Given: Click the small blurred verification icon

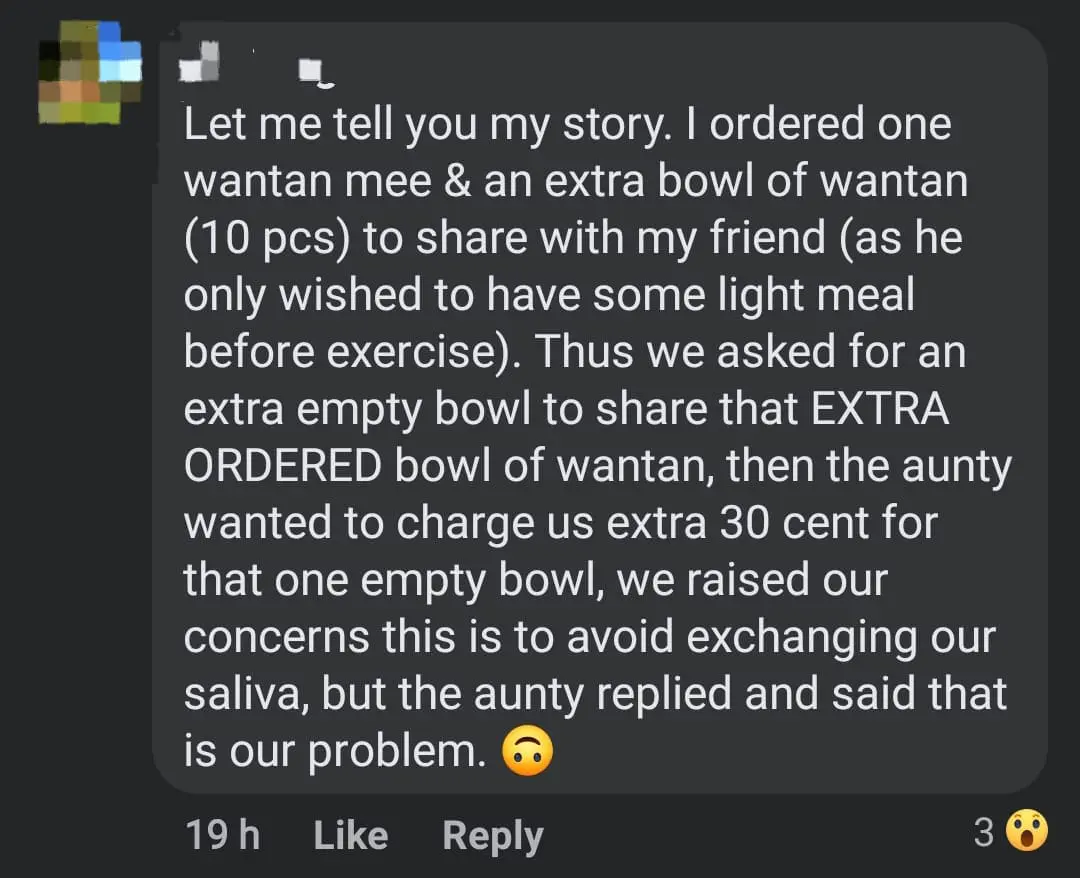Looking at the screenshot, I should 310,68.
